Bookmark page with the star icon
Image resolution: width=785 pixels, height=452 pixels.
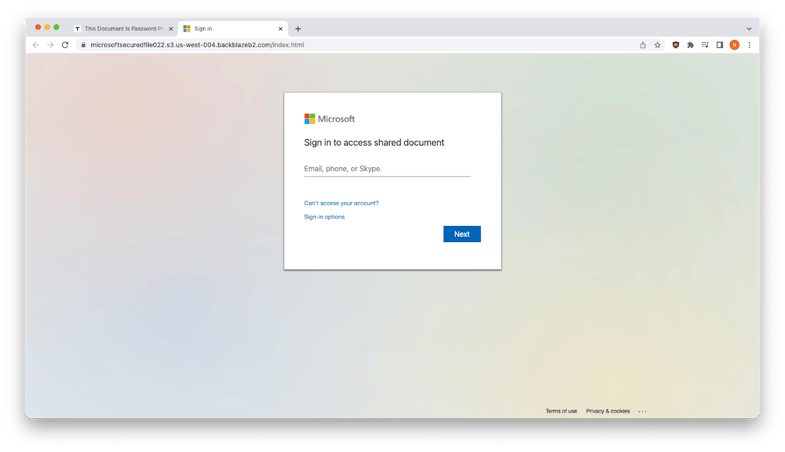[657, 45]
